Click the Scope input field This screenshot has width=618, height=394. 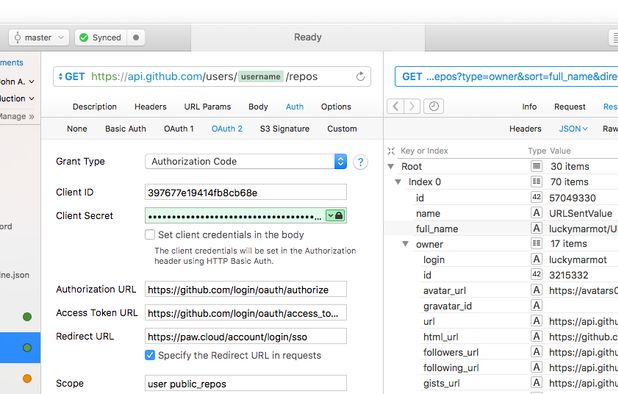point(246,383)
